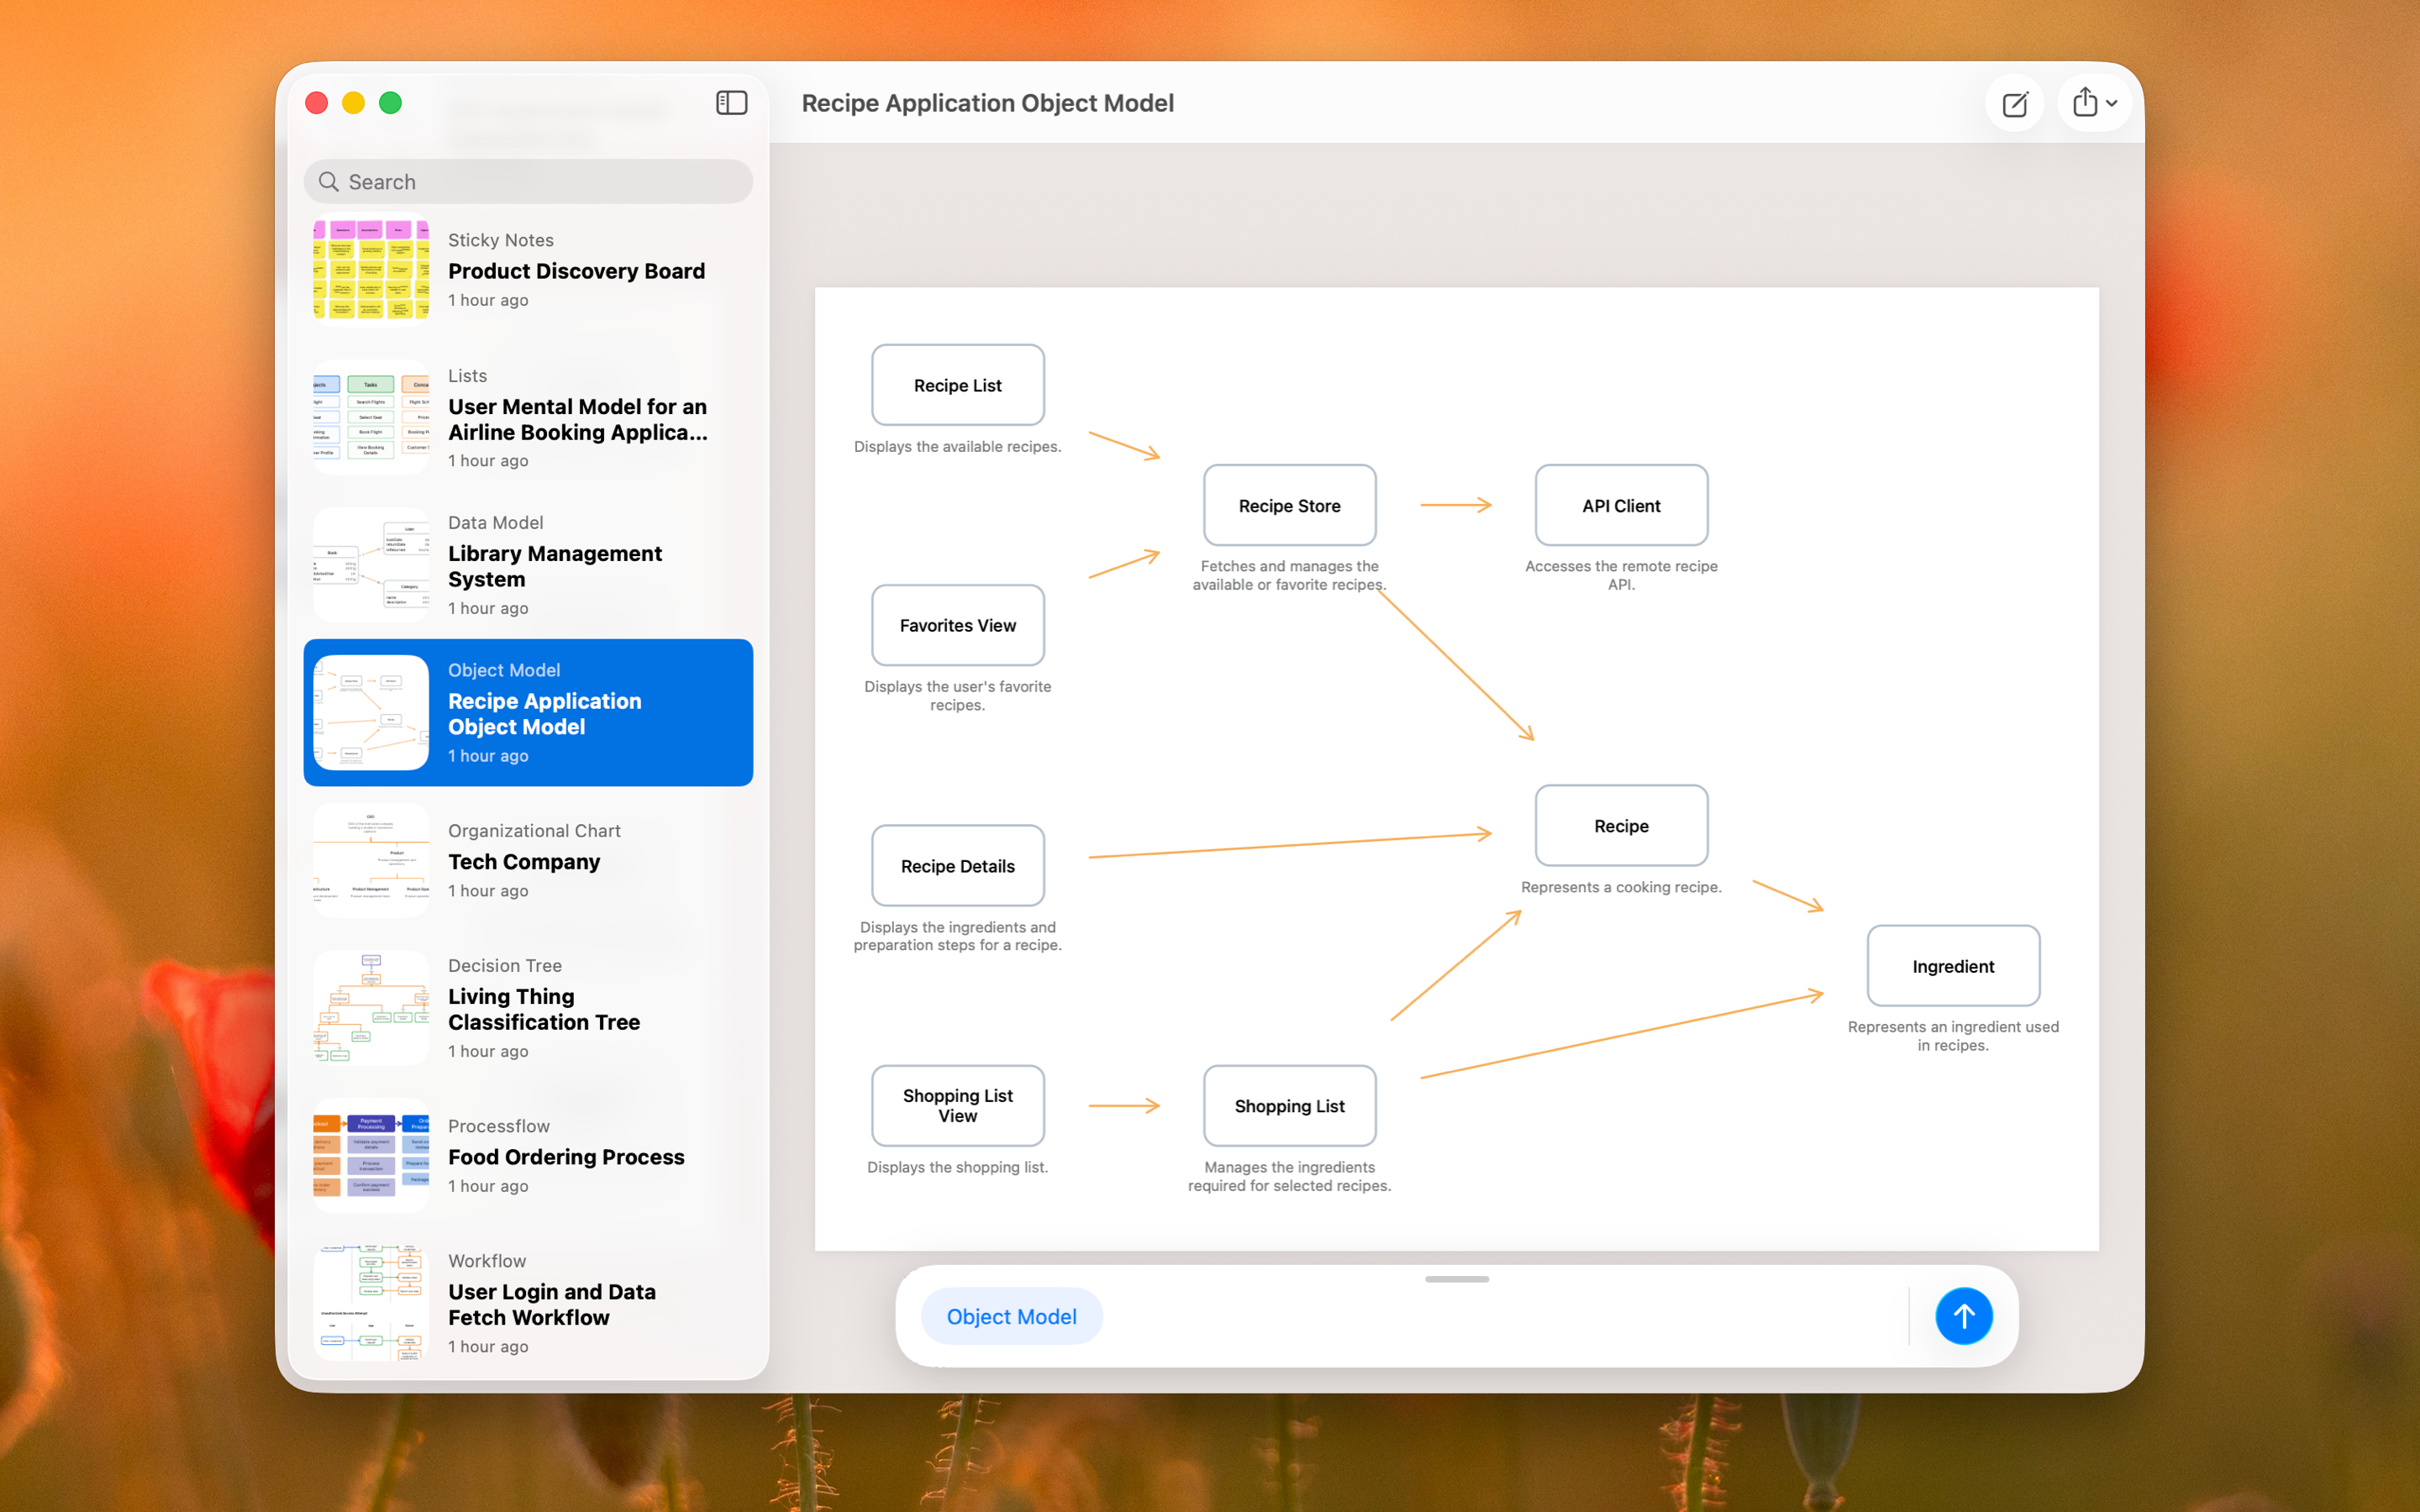
Task: Click 'Displays the available recipes.' caption
Action: point(957,446)
